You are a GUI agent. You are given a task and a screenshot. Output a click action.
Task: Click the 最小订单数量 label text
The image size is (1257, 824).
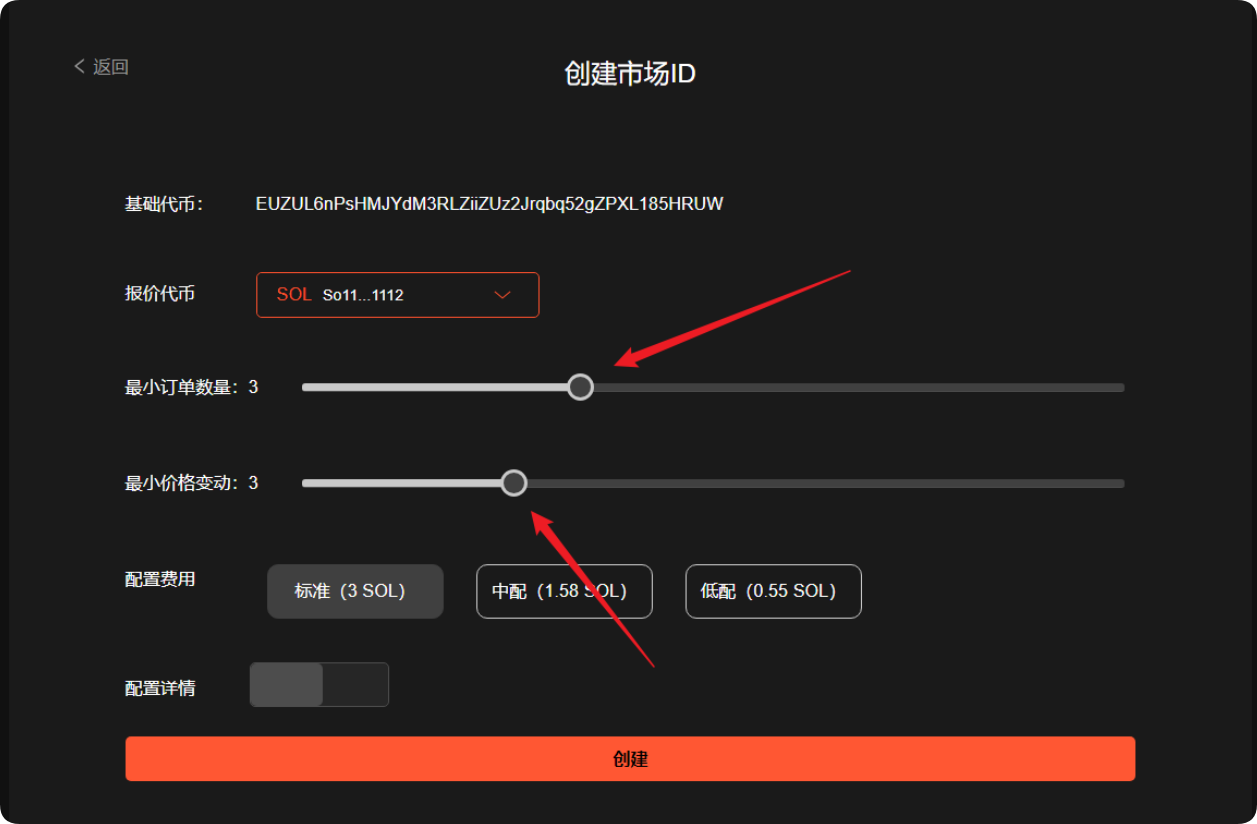coord(179,387)
